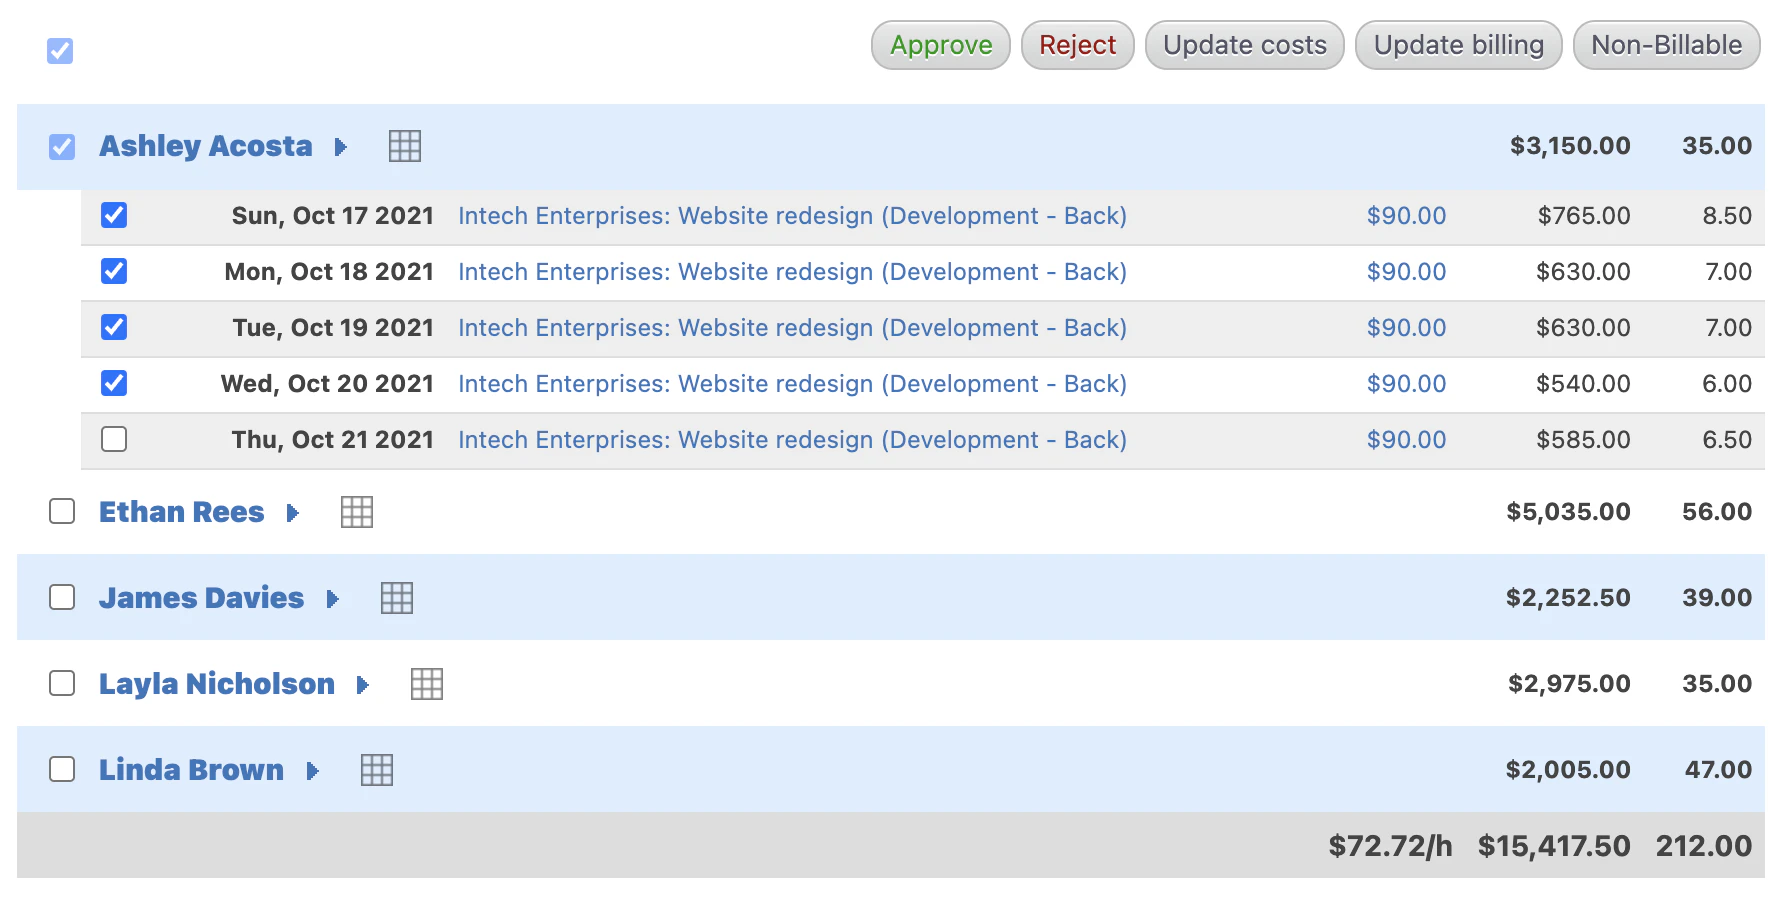1778x907 pixels.
Task: Uncheck the select-all checkbox at the top
Action: click(59, 50)
